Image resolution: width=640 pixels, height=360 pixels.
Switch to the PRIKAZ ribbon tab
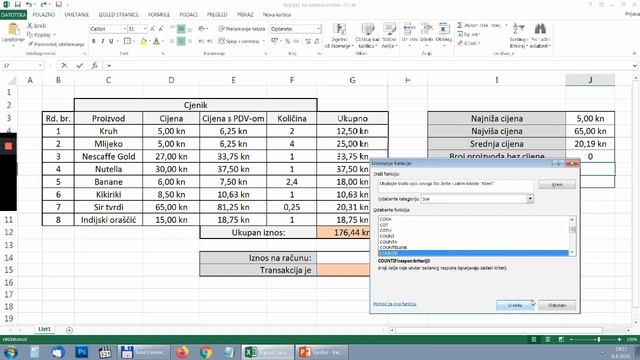point(245,15)
